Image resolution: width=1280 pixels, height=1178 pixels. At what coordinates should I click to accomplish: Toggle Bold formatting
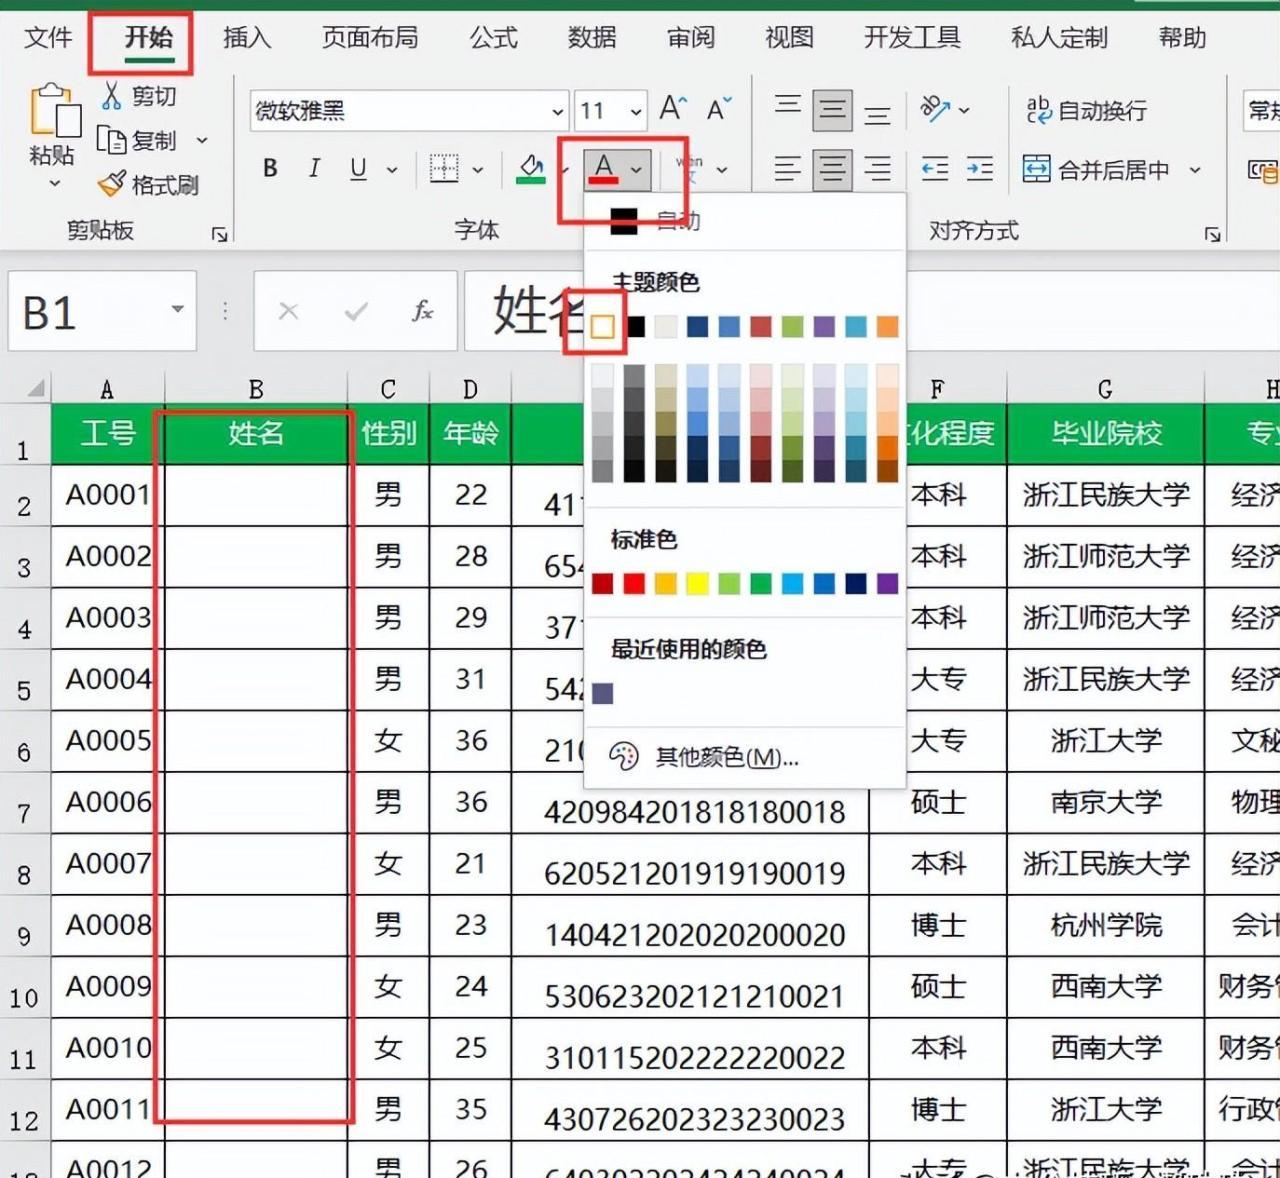270,168
